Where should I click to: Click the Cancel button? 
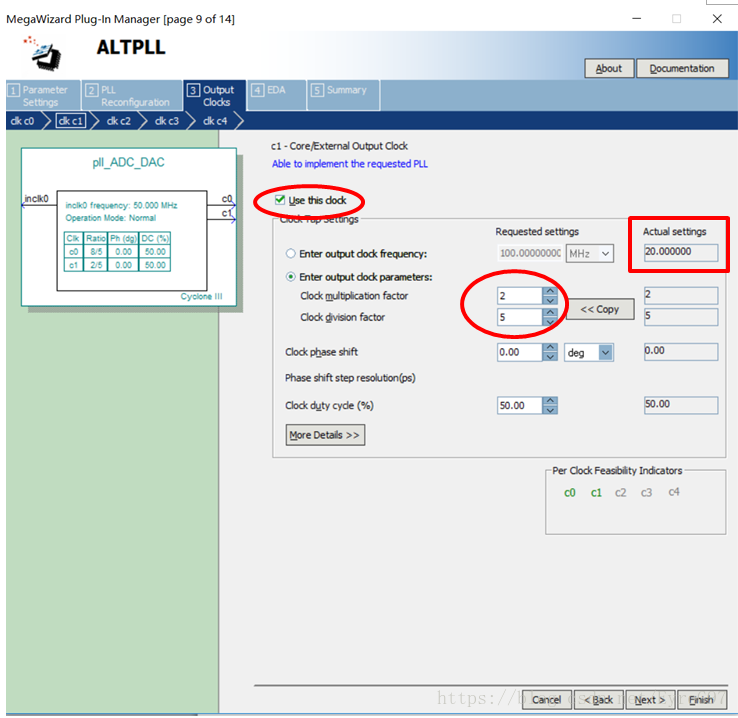[x=546, y=700]
